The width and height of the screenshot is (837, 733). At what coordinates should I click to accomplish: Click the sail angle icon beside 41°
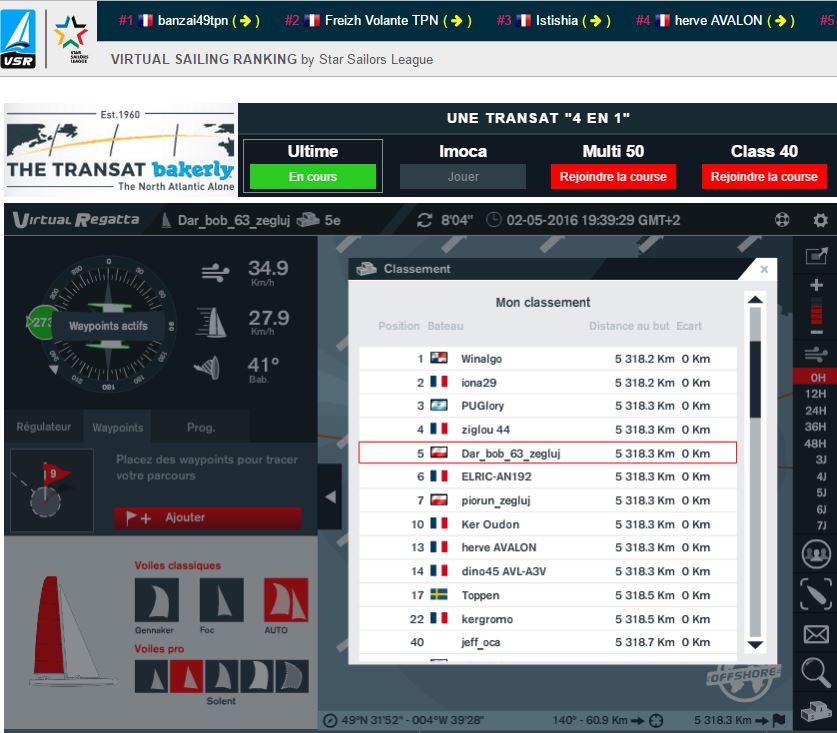[207, 367]
